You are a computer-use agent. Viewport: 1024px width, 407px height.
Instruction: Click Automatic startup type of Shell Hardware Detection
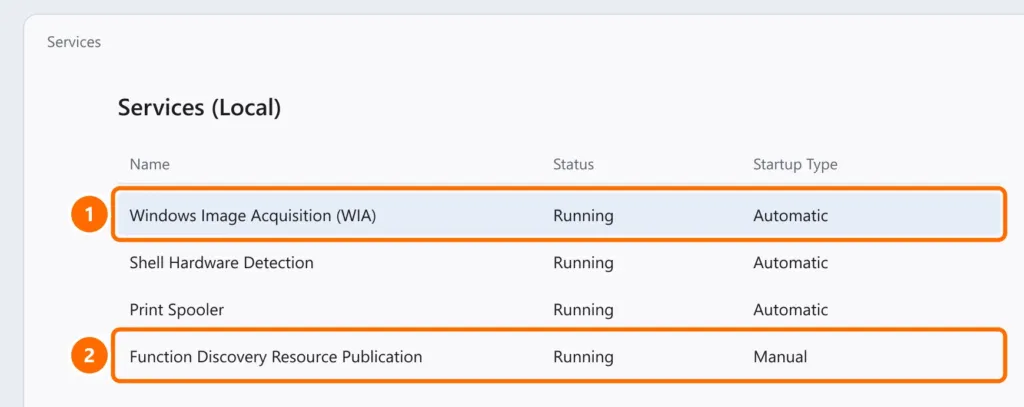pos(790,263)
